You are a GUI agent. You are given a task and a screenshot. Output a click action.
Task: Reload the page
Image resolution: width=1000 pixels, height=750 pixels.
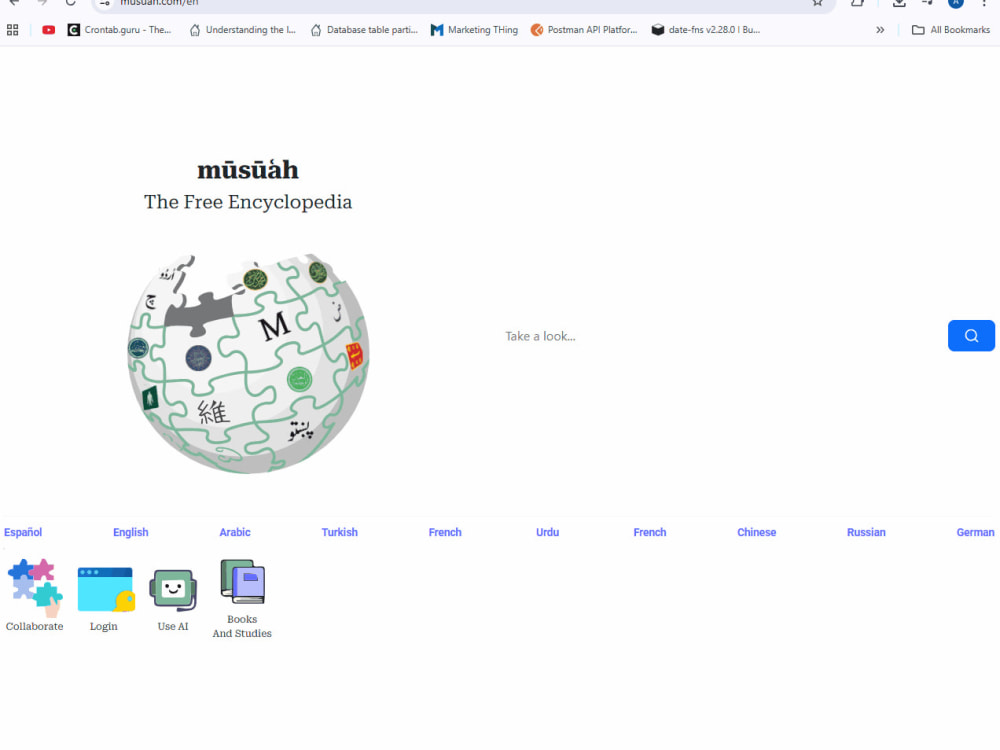point(70,3)
